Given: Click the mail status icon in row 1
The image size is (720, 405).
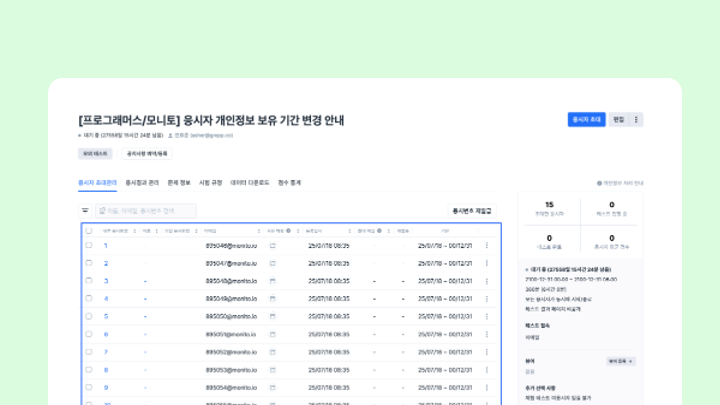Looking at the screenshot, I should [272, 246].
